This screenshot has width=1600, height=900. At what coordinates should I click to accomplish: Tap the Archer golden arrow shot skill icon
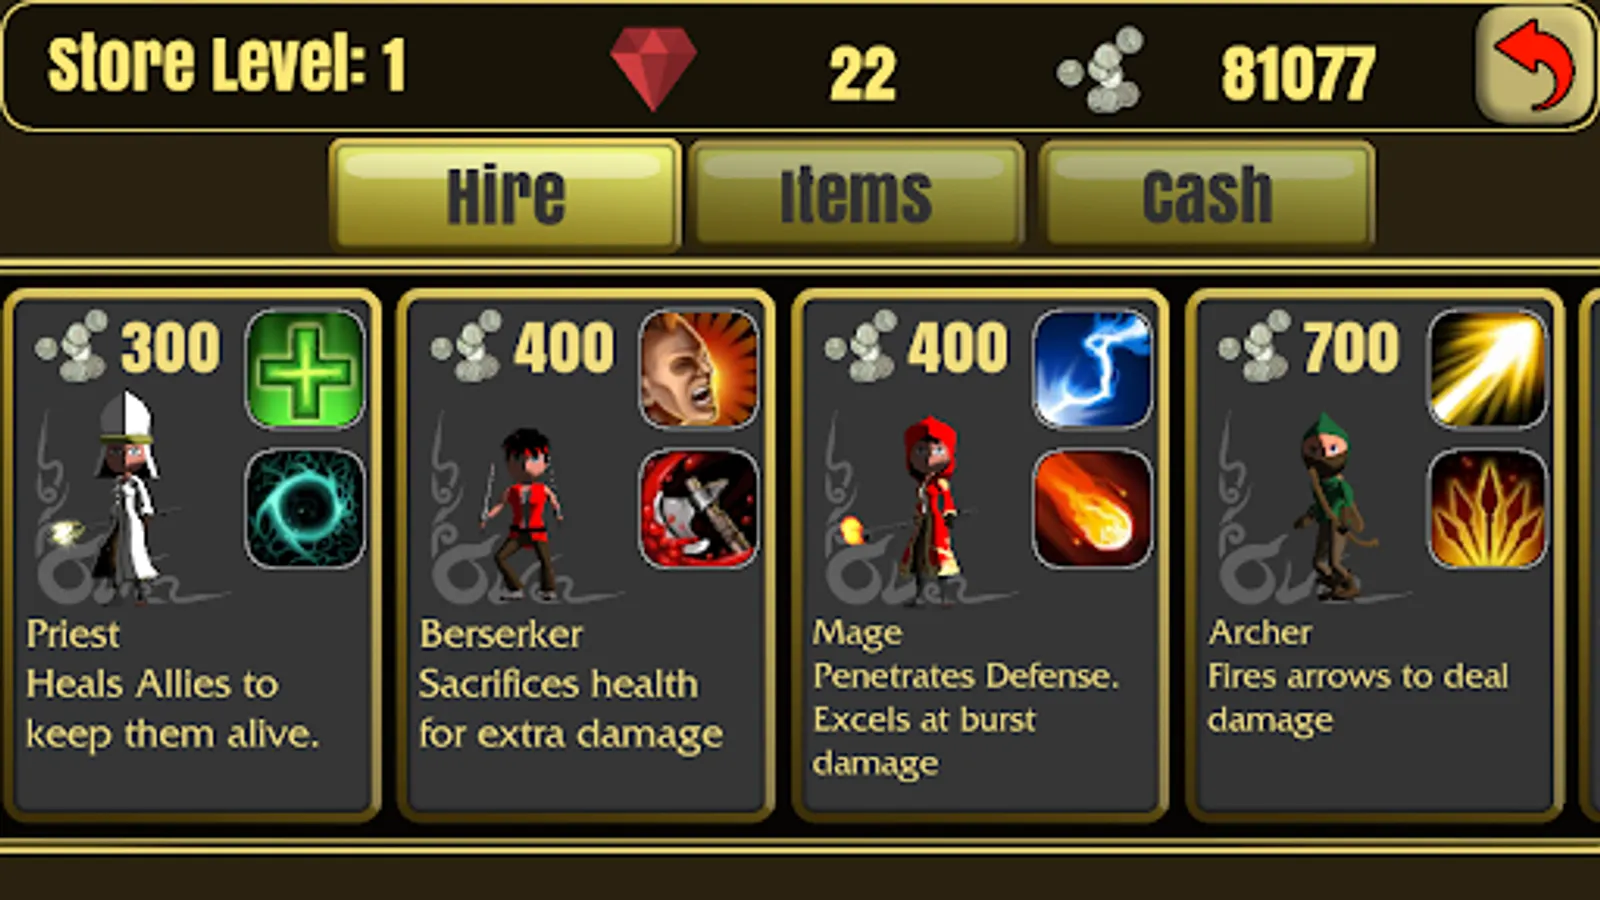pos(1487,368)
